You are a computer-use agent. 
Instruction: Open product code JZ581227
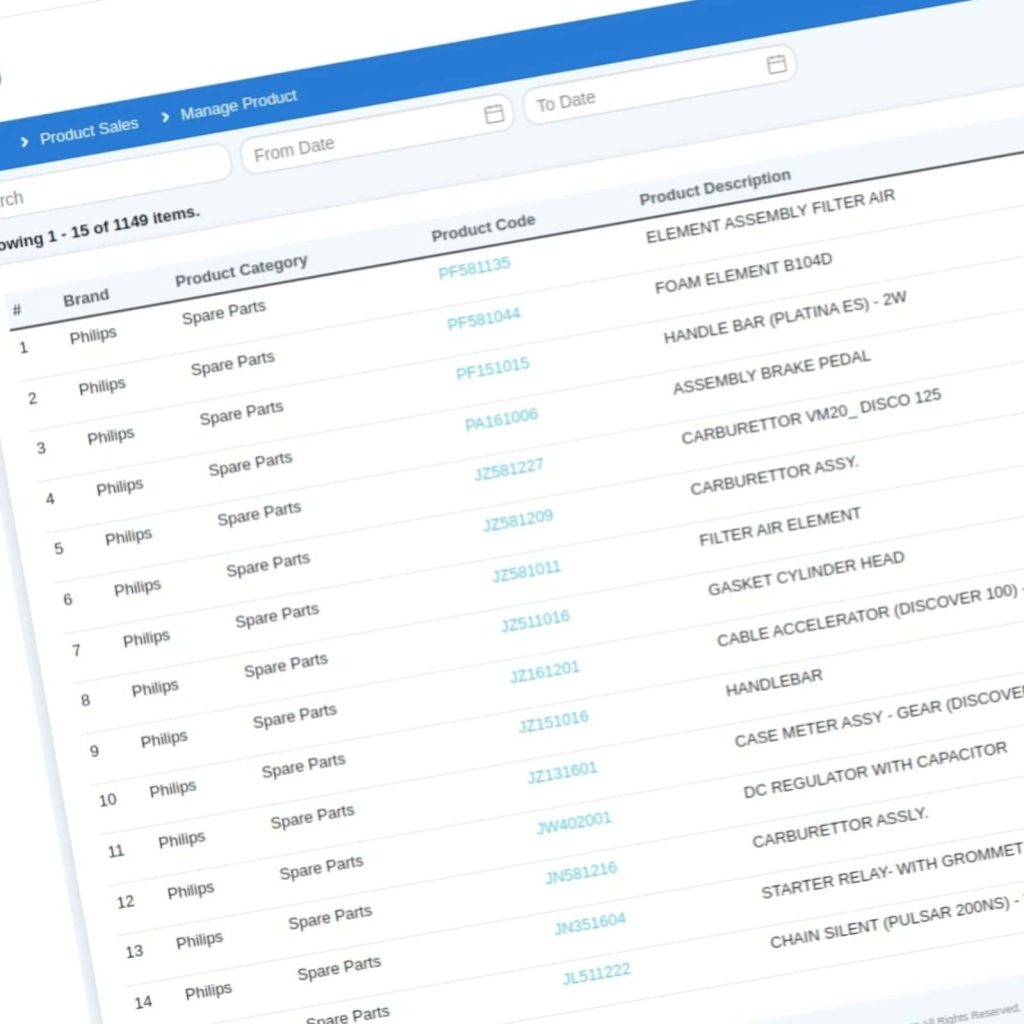(509, 470)
